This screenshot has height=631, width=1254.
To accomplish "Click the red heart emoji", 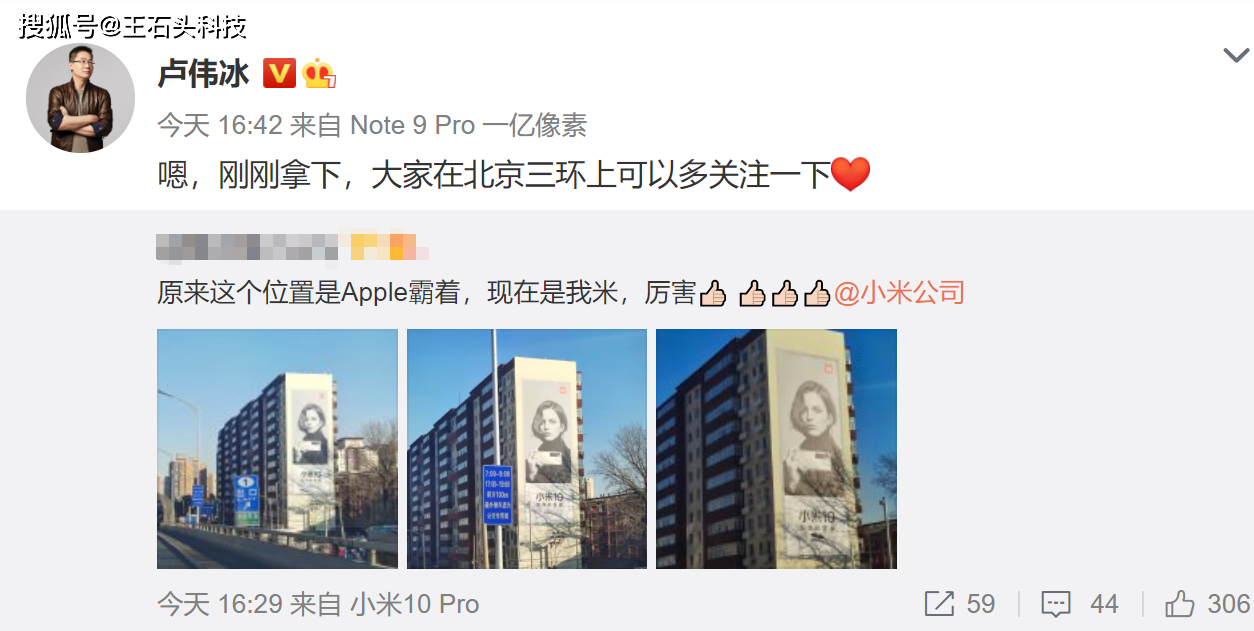I will [x=851, y=175].
